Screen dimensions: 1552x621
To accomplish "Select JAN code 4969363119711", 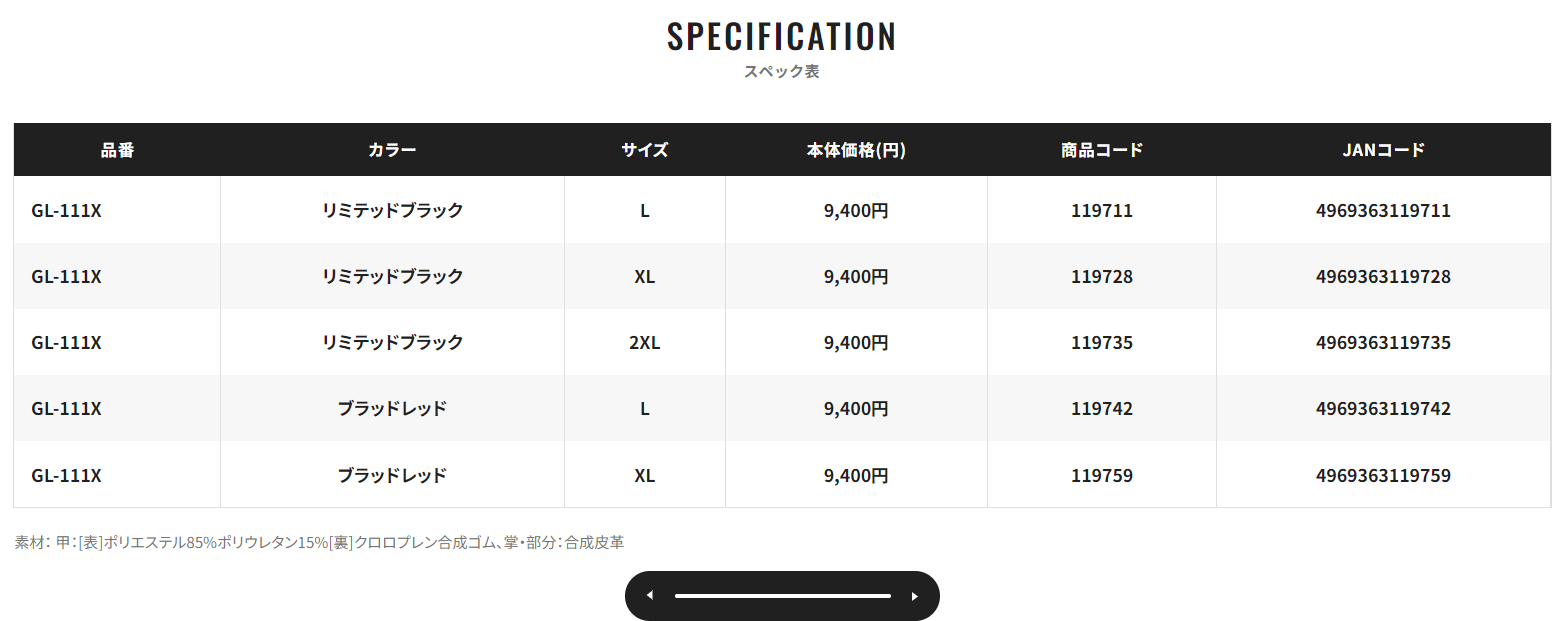I will [x=1383, y=211].
